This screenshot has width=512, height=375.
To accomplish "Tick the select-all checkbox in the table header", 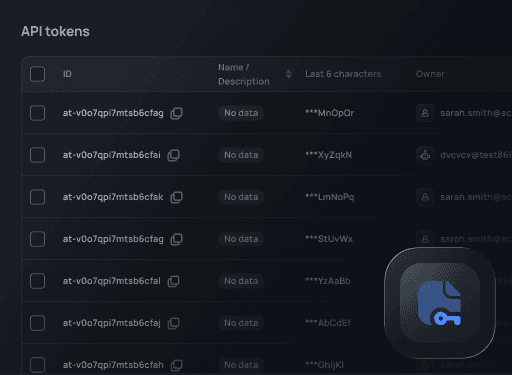I will (x=37, y=74).
